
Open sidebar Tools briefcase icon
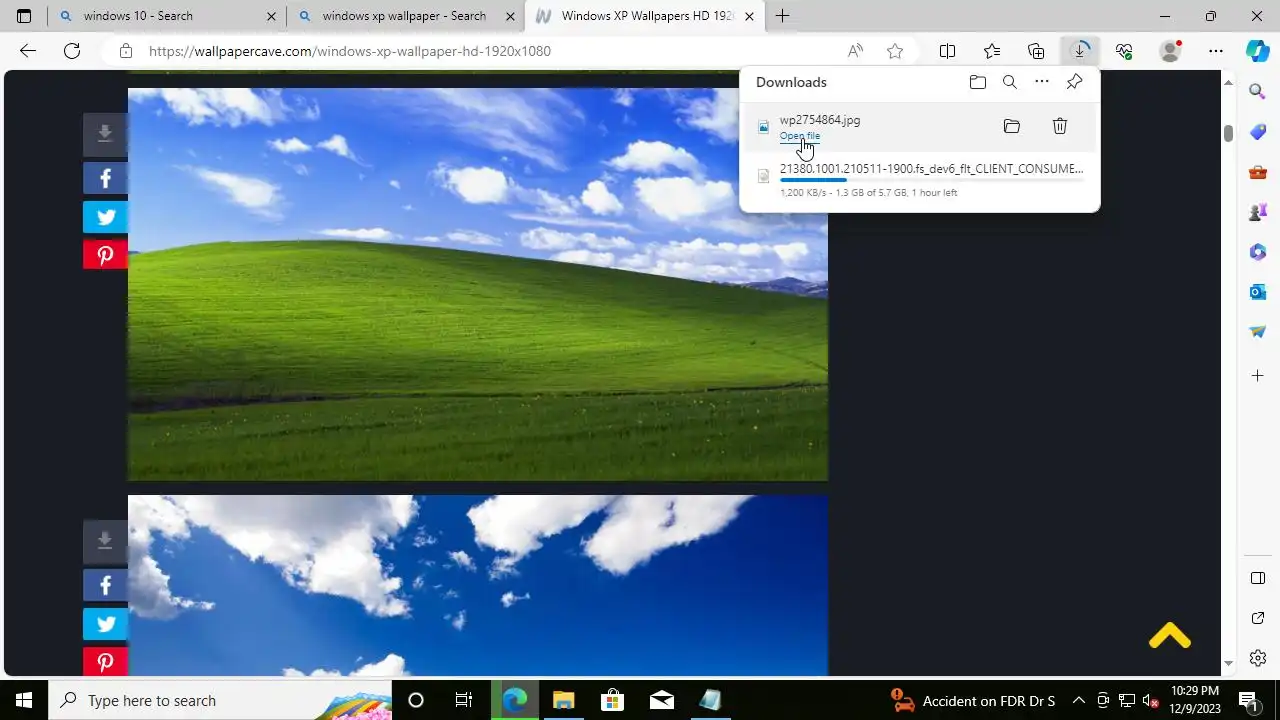pos(1258,172)
